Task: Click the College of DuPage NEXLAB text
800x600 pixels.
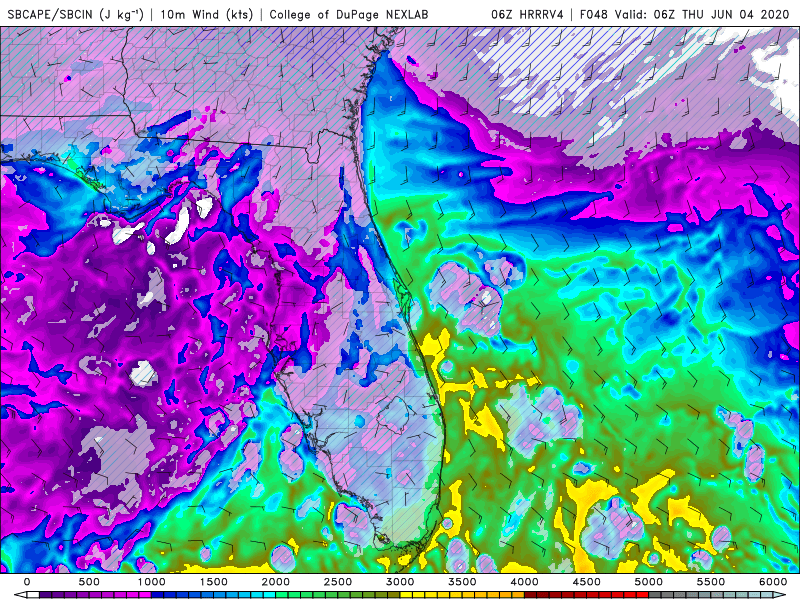Action: (348, 14)
